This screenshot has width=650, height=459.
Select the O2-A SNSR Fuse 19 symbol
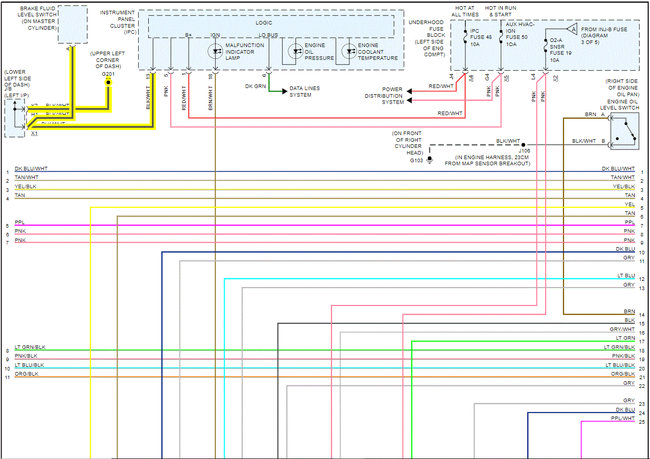545,46
